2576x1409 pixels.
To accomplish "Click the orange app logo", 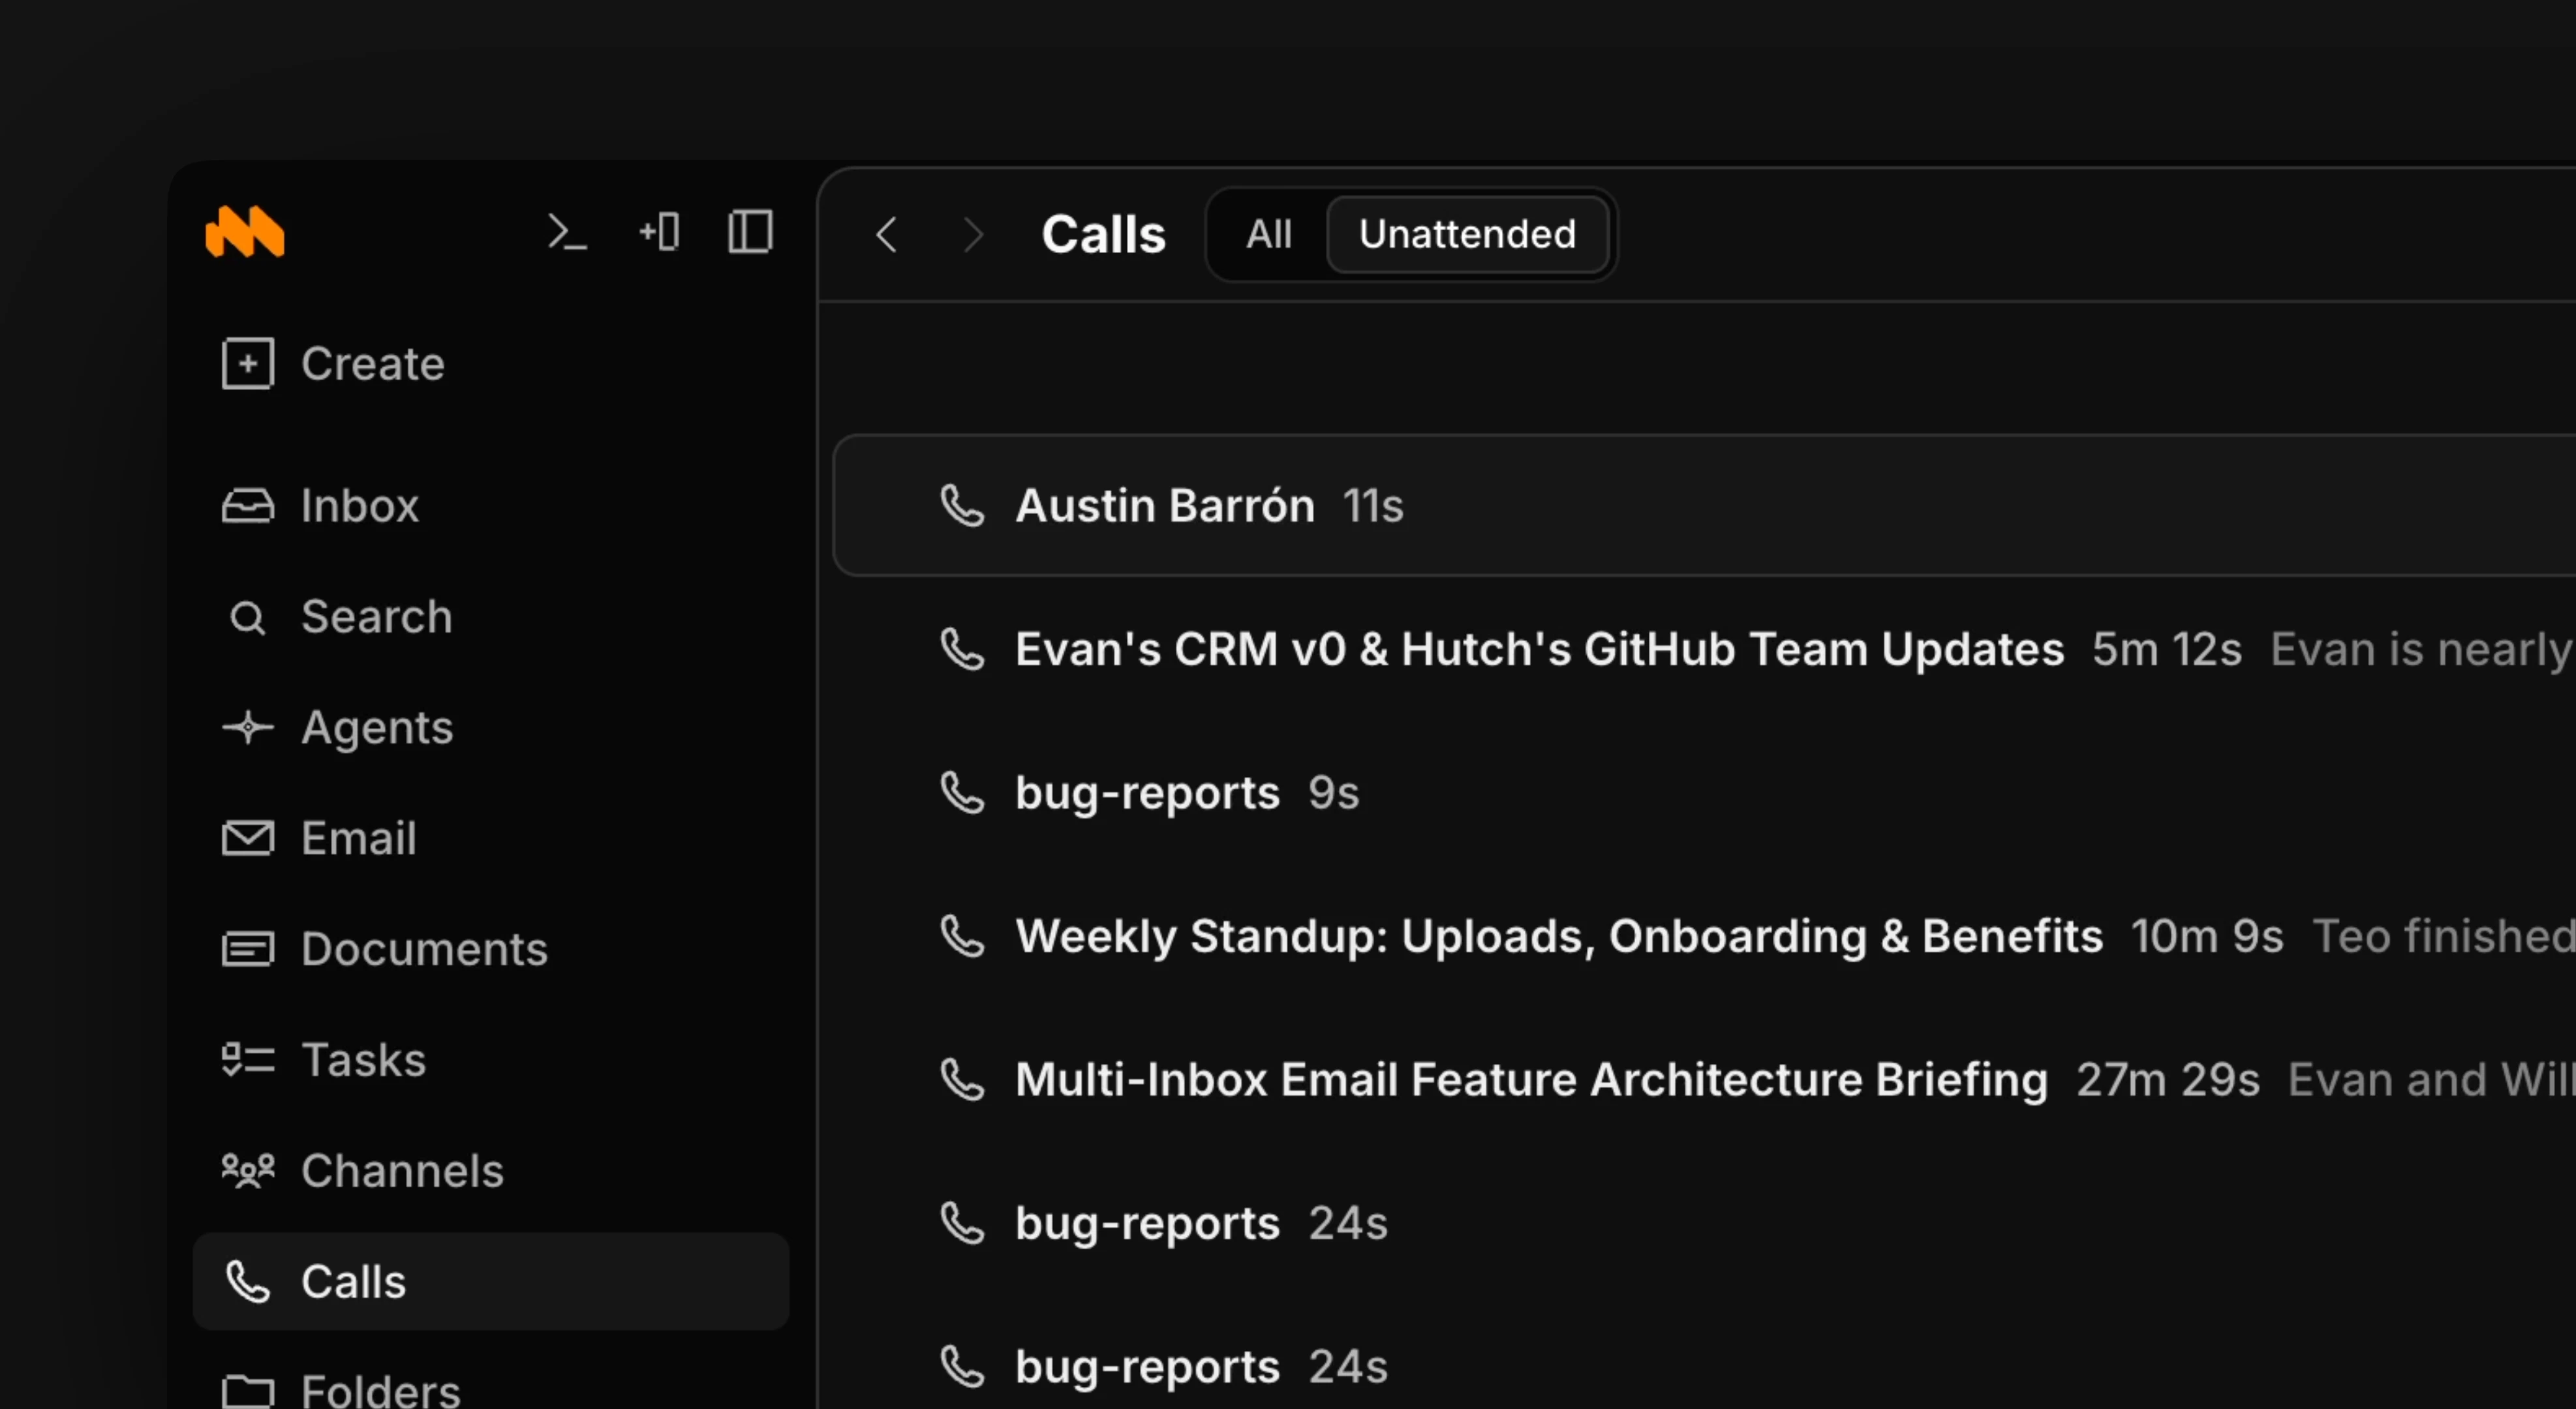I will click(245, 232).
